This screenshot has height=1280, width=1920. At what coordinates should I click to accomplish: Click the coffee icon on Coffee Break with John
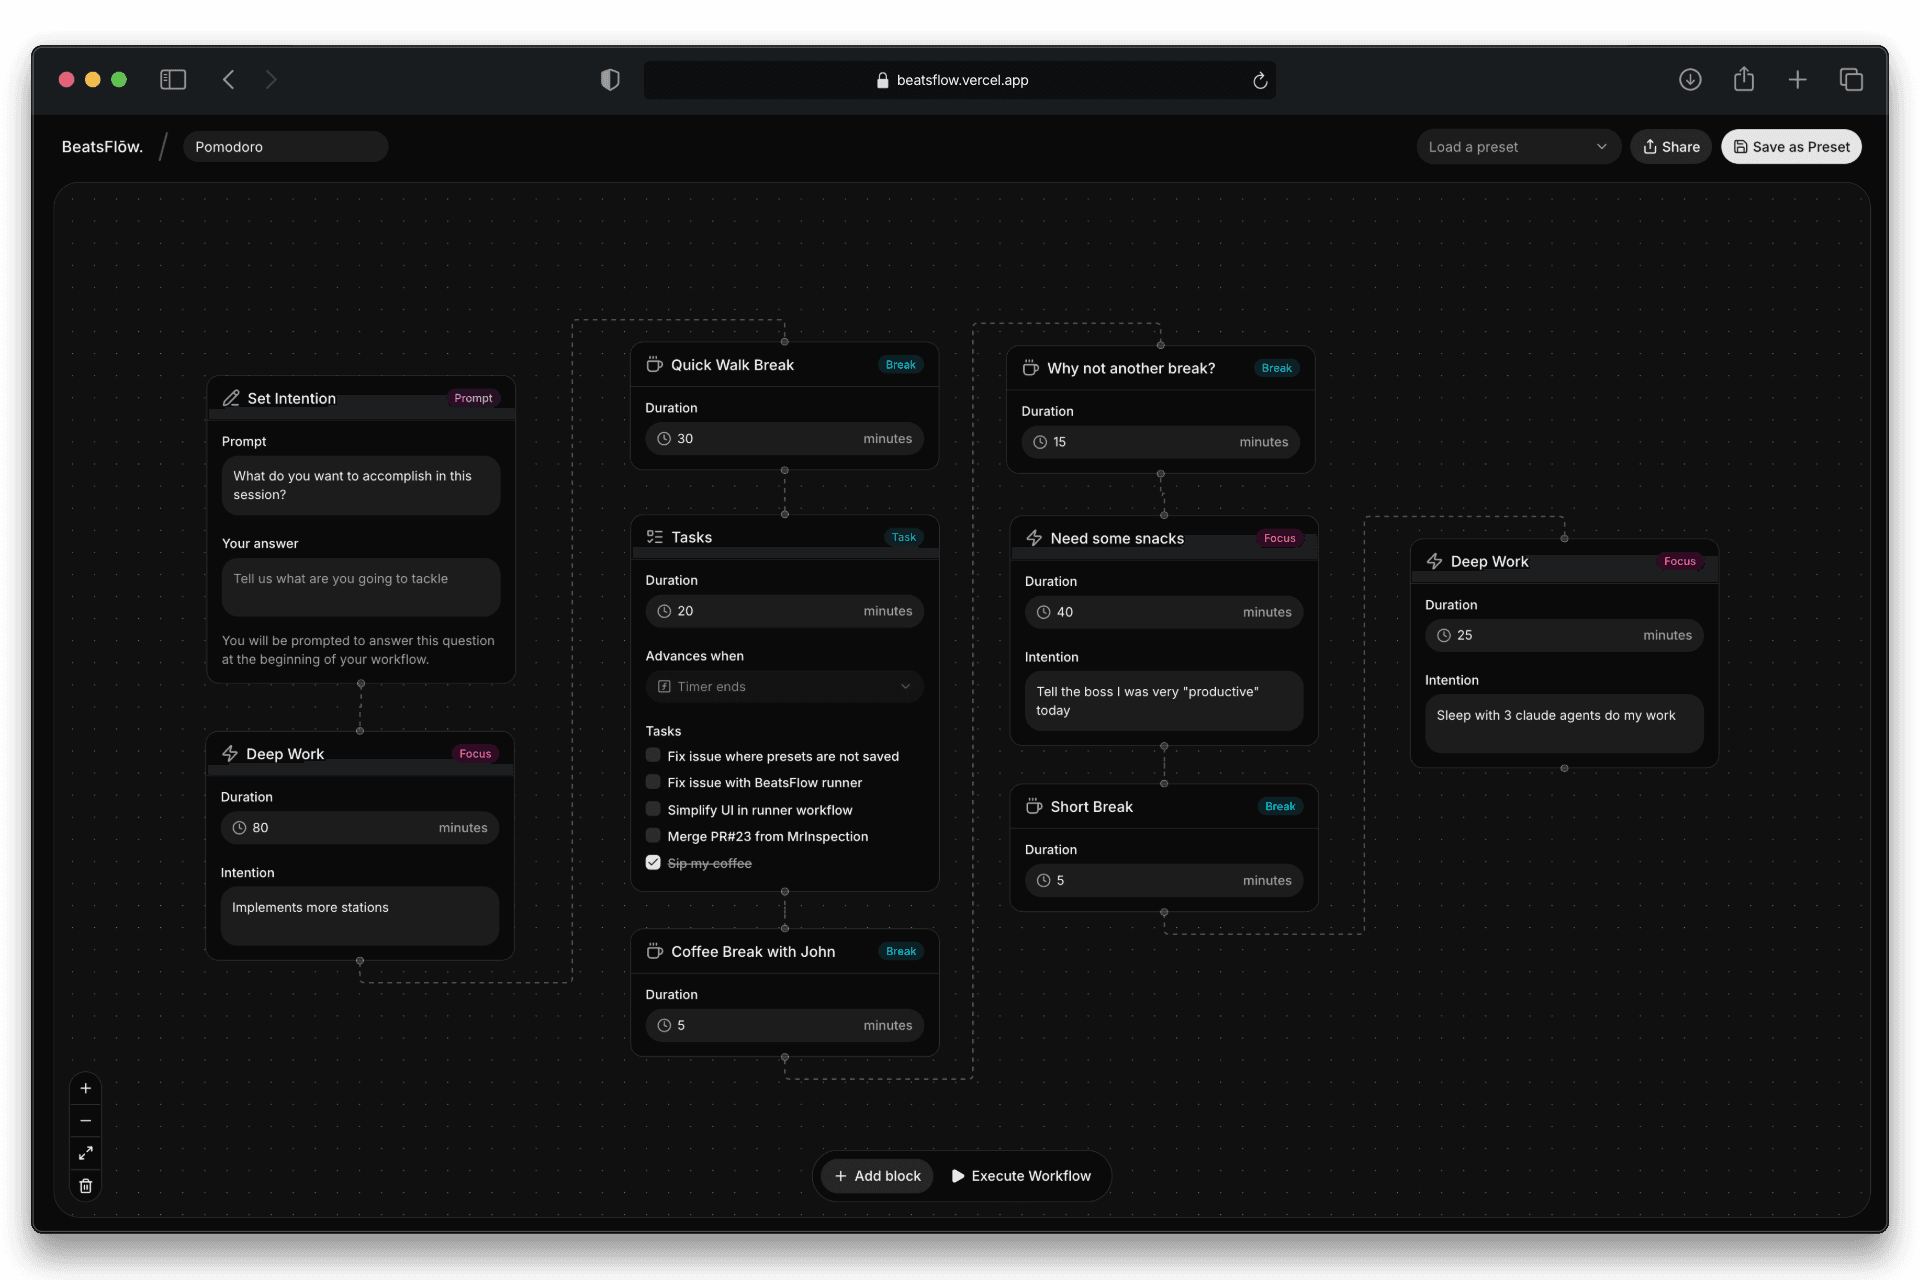tap(655, 951)
